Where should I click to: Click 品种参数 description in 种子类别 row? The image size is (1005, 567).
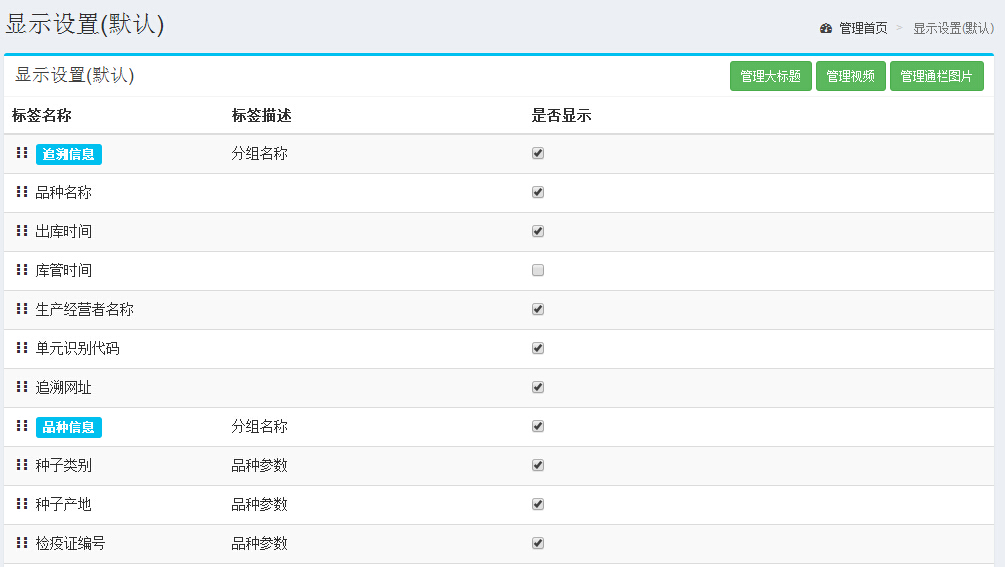pyautogui.click(x=260, y=466)
